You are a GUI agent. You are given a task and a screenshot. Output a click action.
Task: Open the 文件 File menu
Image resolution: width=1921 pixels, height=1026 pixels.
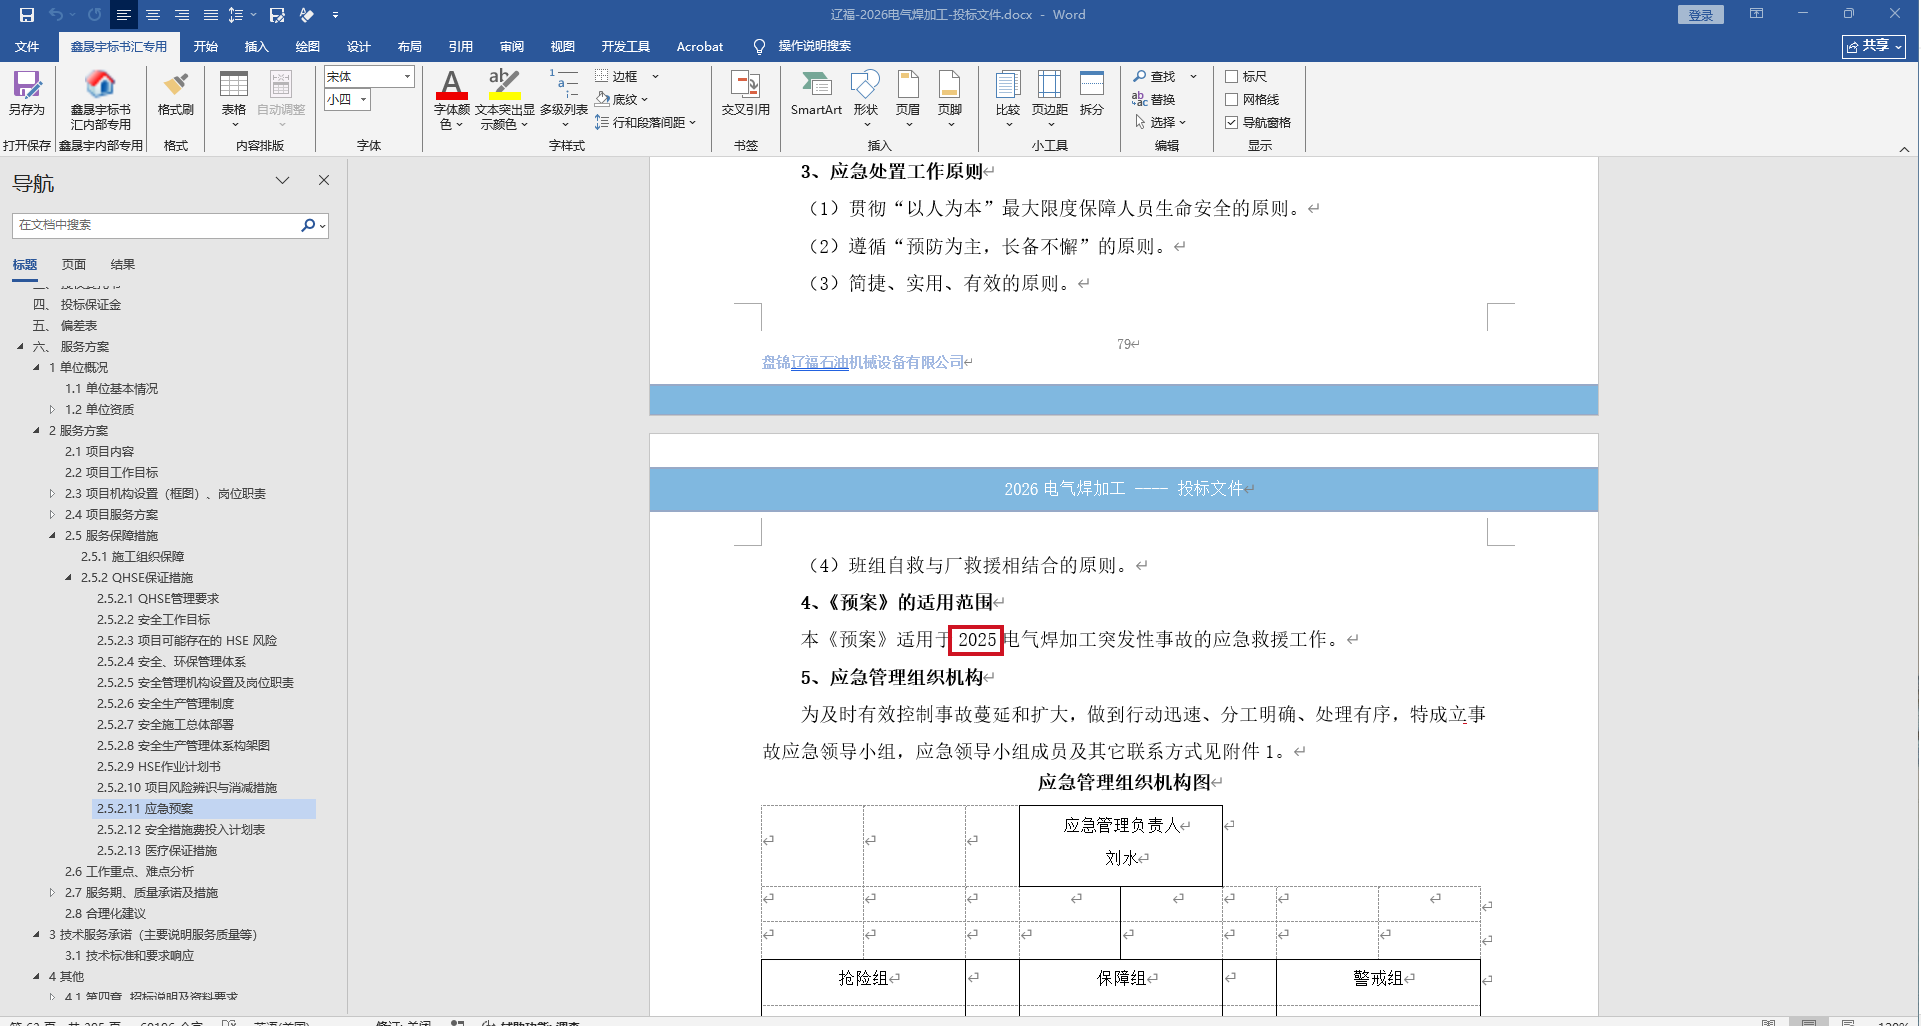(27, 47)
